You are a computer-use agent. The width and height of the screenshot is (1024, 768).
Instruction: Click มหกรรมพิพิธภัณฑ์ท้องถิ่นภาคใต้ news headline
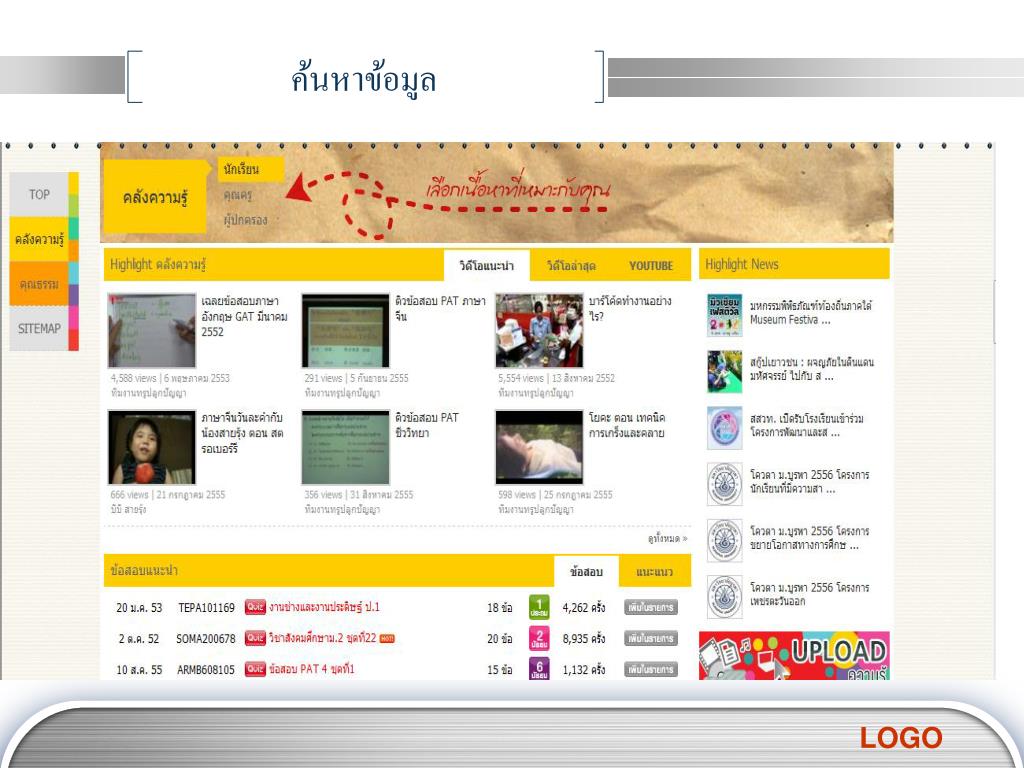810,313
